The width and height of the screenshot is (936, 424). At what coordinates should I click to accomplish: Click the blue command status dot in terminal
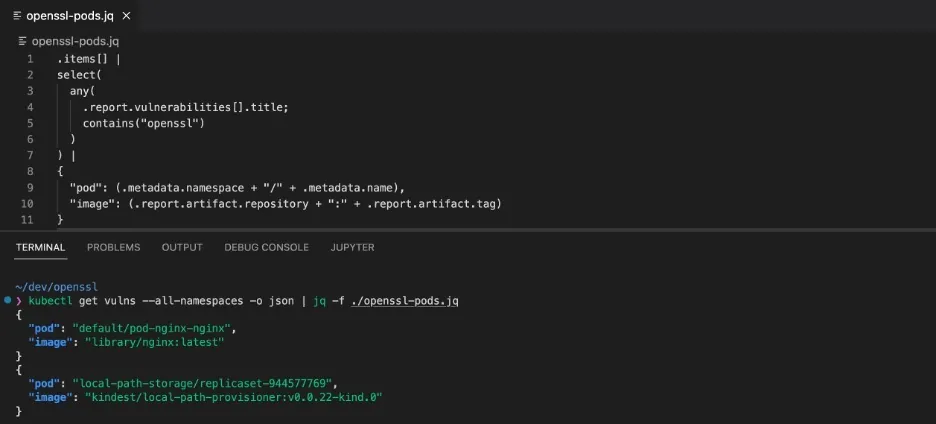pos(7,300)
